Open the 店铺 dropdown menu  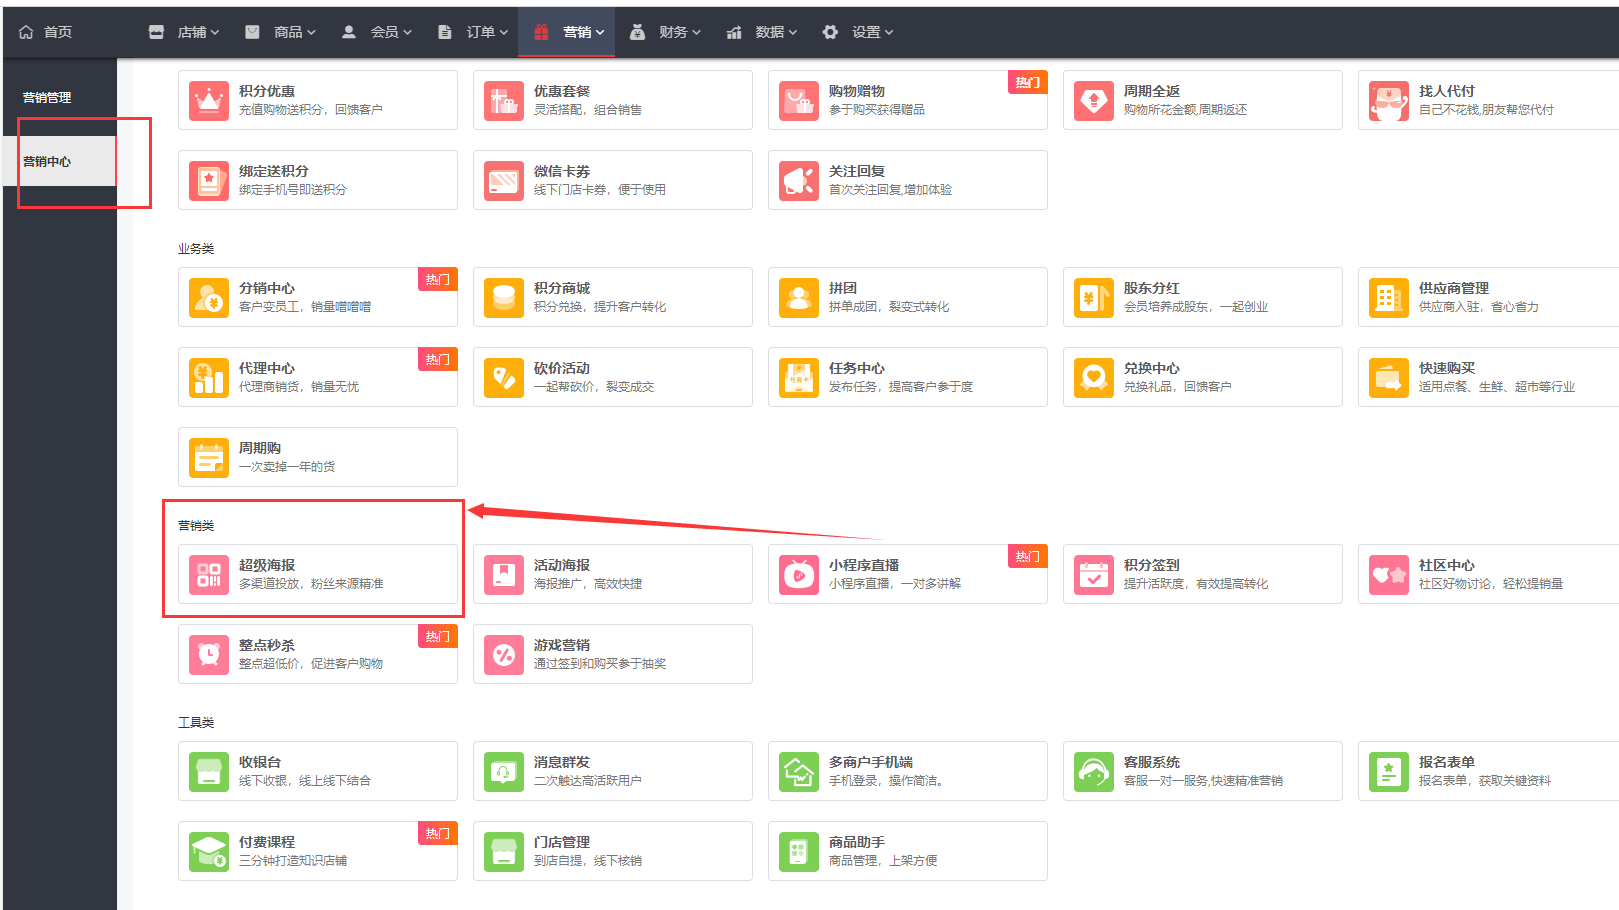(x=184, y=32)
